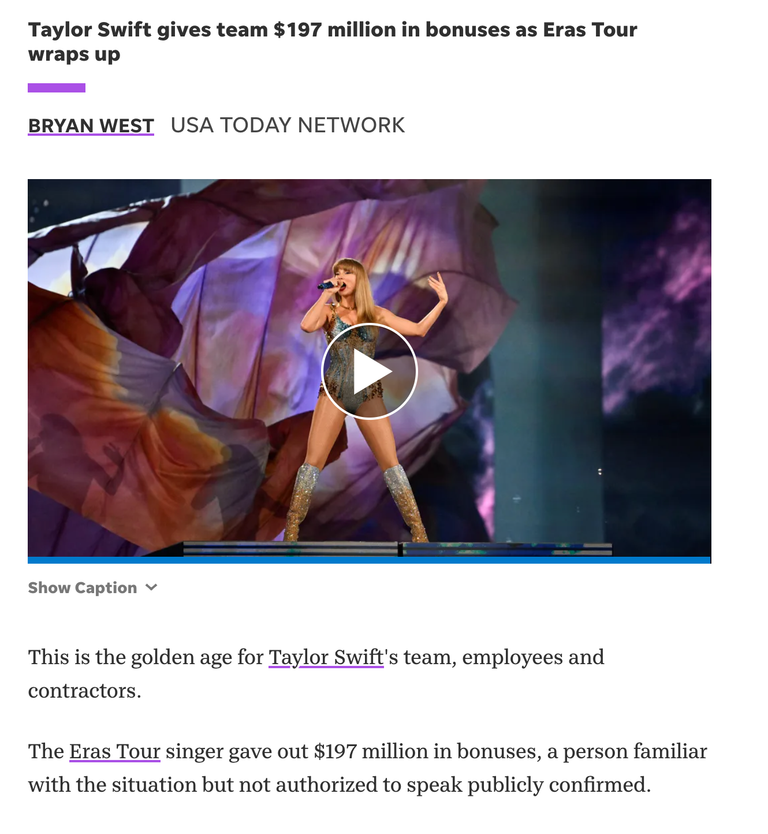
Task: Click the chevron beside Show Caption
Action: [152, 587]
